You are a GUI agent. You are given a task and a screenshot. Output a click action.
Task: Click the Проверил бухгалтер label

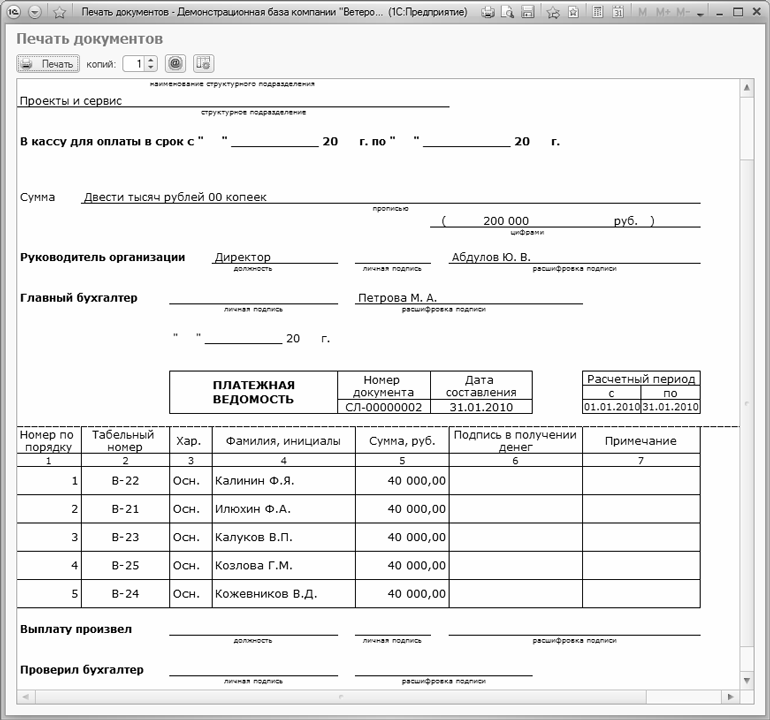coord(82,670)
